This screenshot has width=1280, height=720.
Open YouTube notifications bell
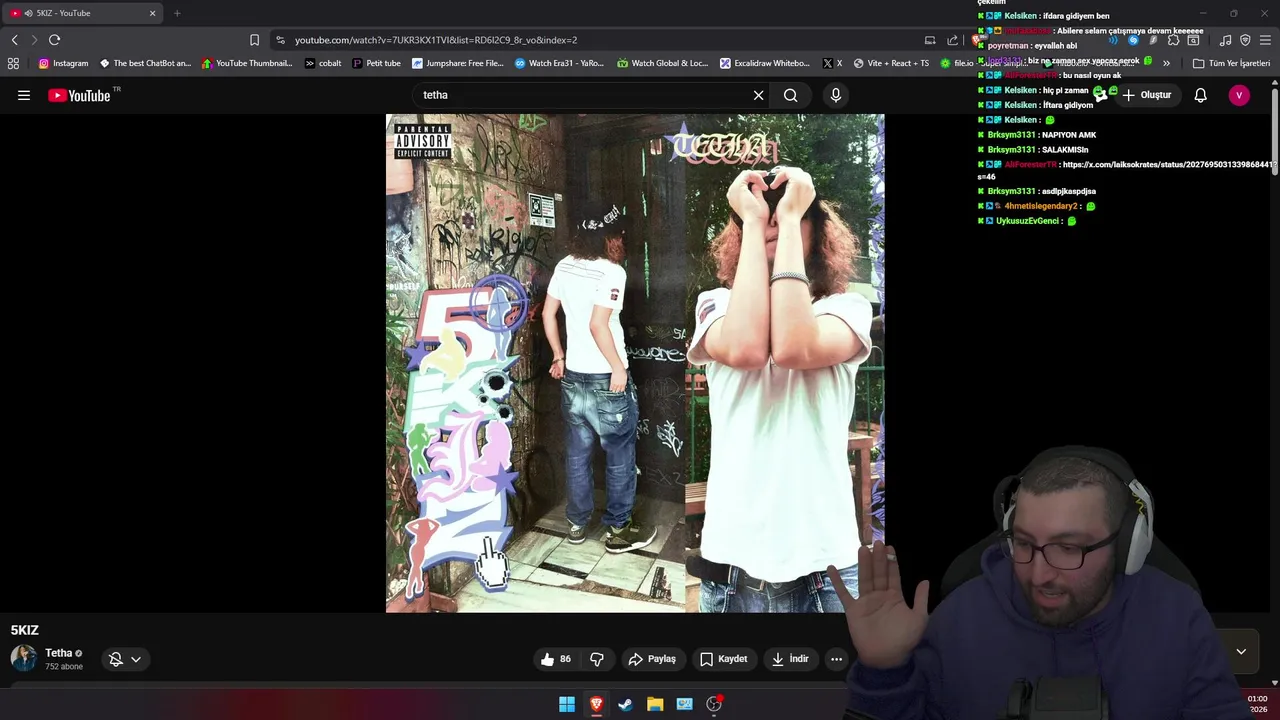pos(1200,95)
